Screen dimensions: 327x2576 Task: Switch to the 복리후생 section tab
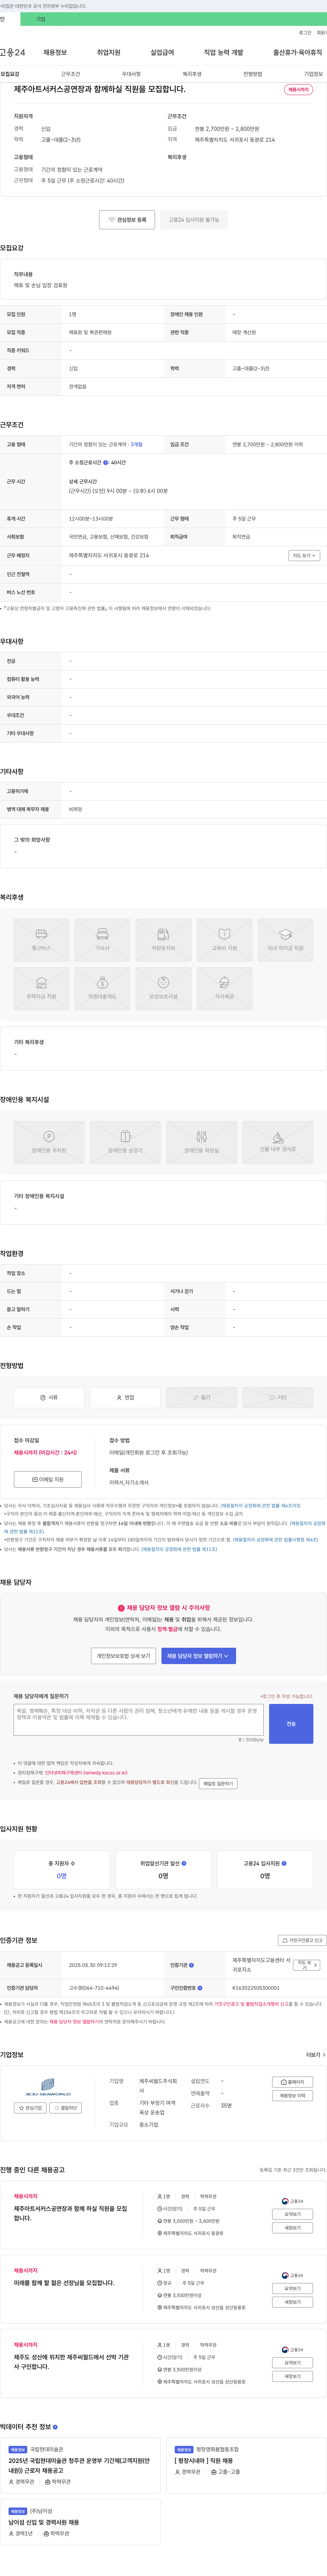coord(192,74)
